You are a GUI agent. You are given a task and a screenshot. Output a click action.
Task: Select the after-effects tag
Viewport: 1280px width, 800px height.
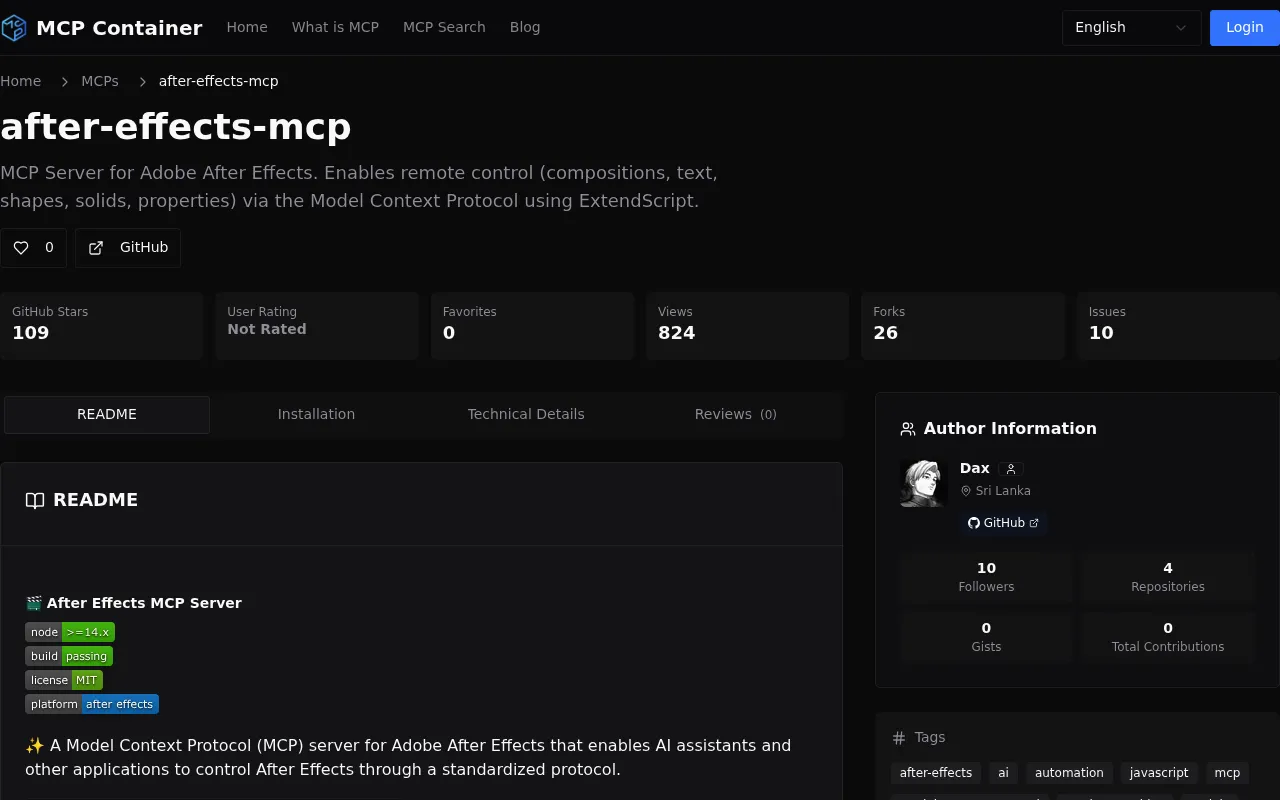pos(936,773)
